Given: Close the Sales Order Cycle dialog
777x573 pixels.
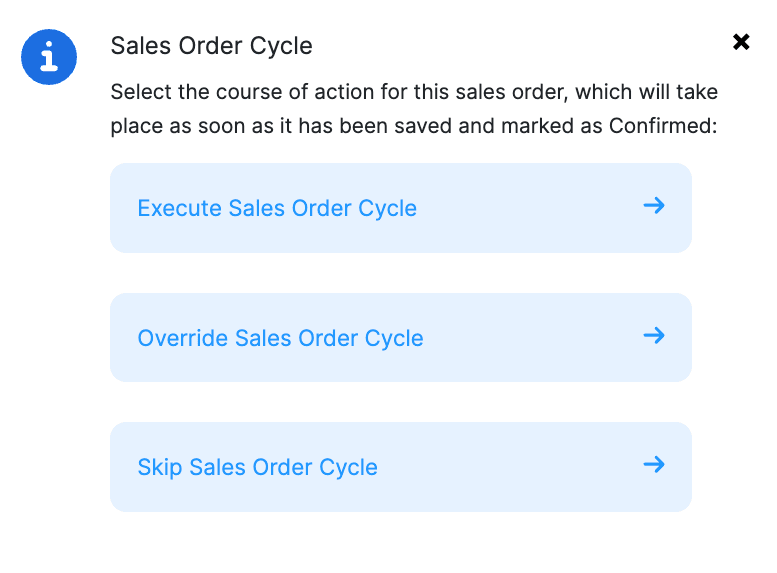Looking at the screenshot, I should tap(741, 42).
